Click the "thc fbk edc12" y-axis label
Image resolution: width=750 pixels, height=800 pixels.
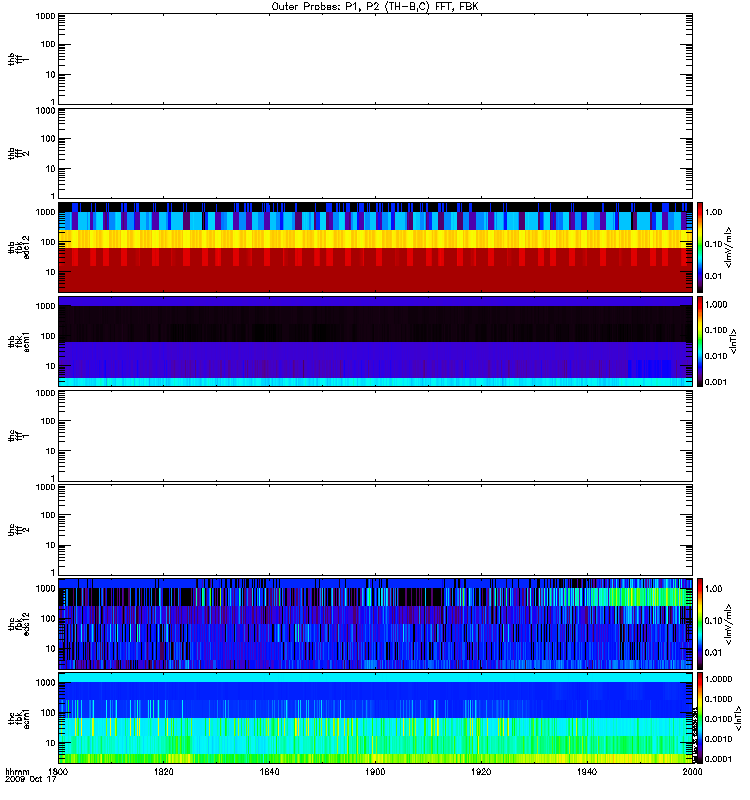pos(18,623)
